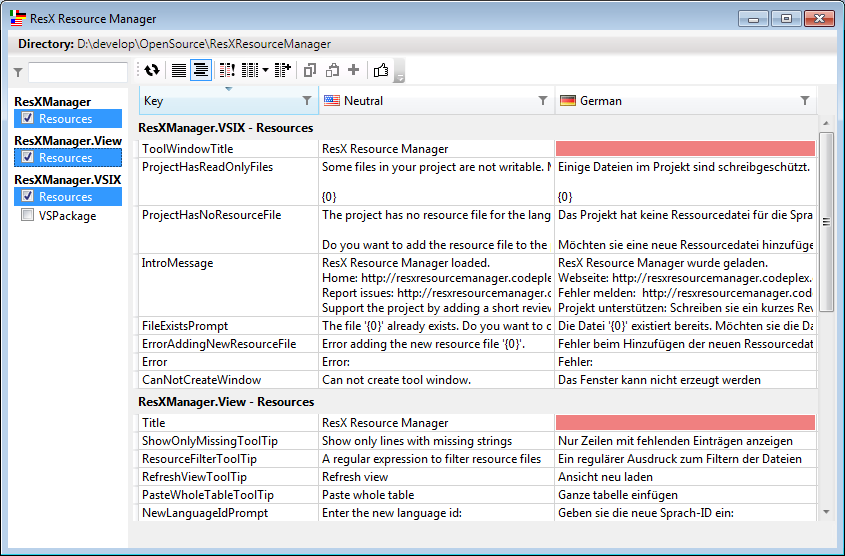Uncheck Resources under ResXManager.View

[28, 157]
